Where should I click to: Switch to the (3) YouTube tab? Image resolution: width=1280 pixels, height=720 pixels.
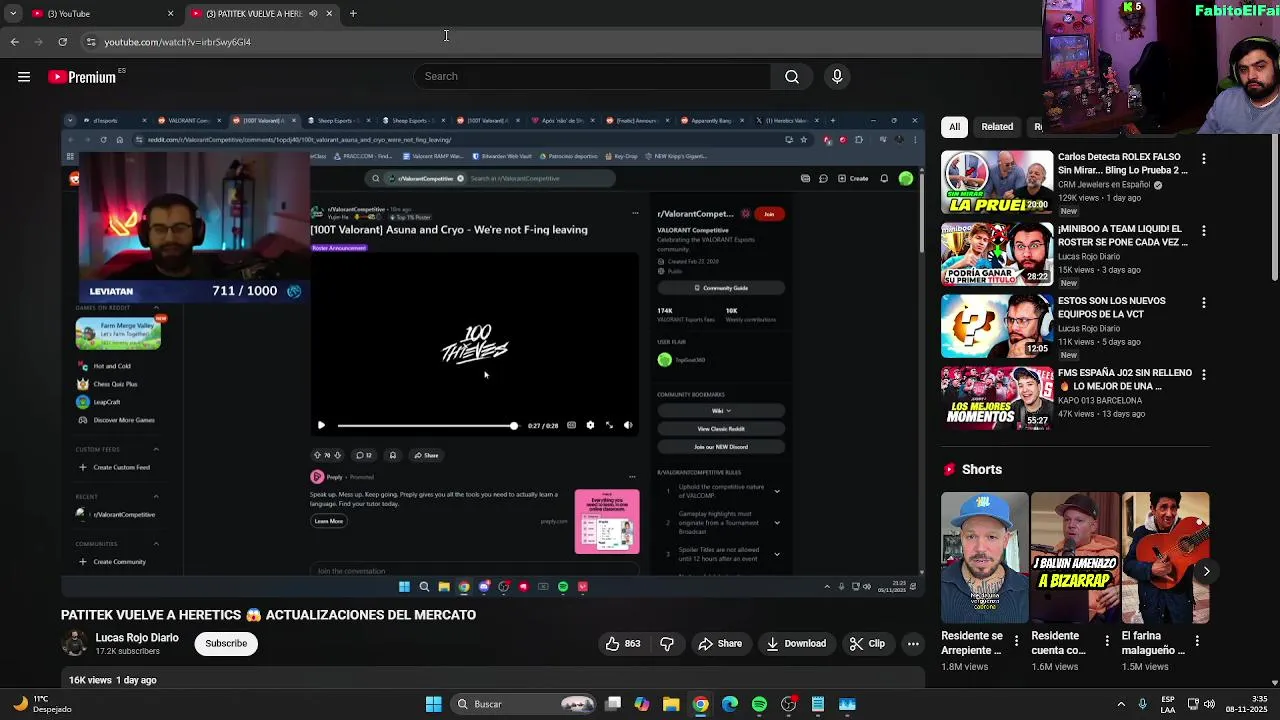point(98,13)
